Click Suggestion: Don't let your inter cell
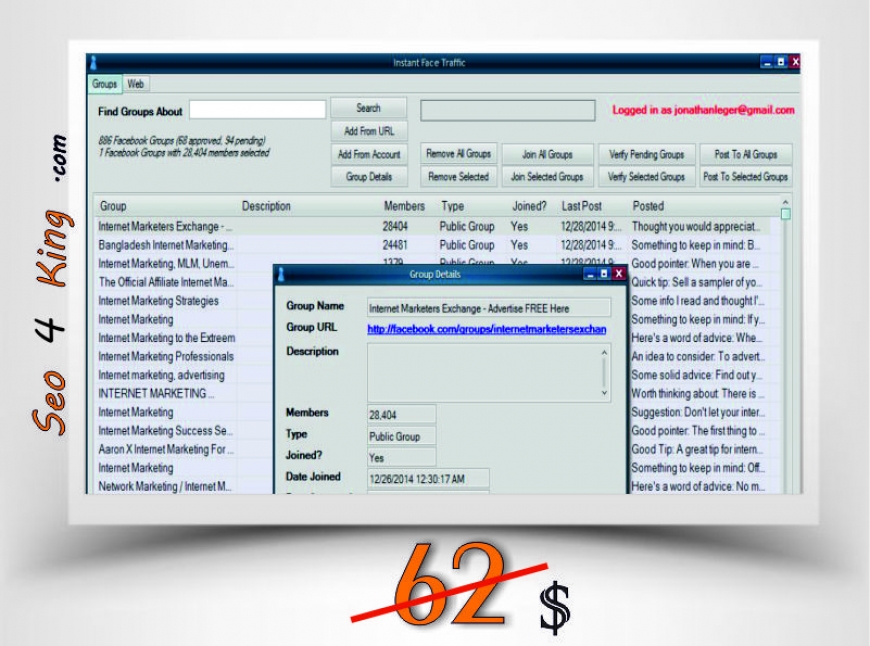 tap(697, 412)
